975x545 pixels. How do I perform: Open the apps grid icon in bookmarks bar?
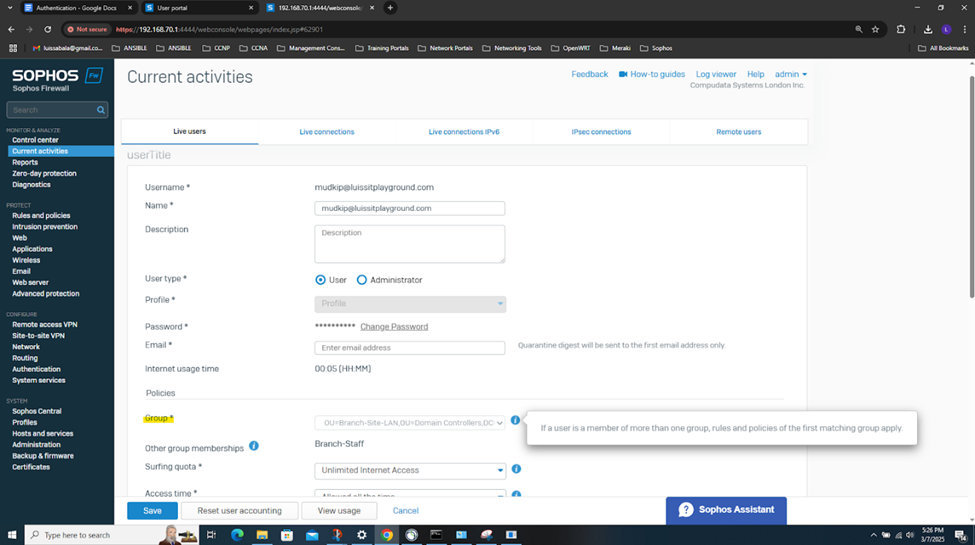tap(13, 48)
